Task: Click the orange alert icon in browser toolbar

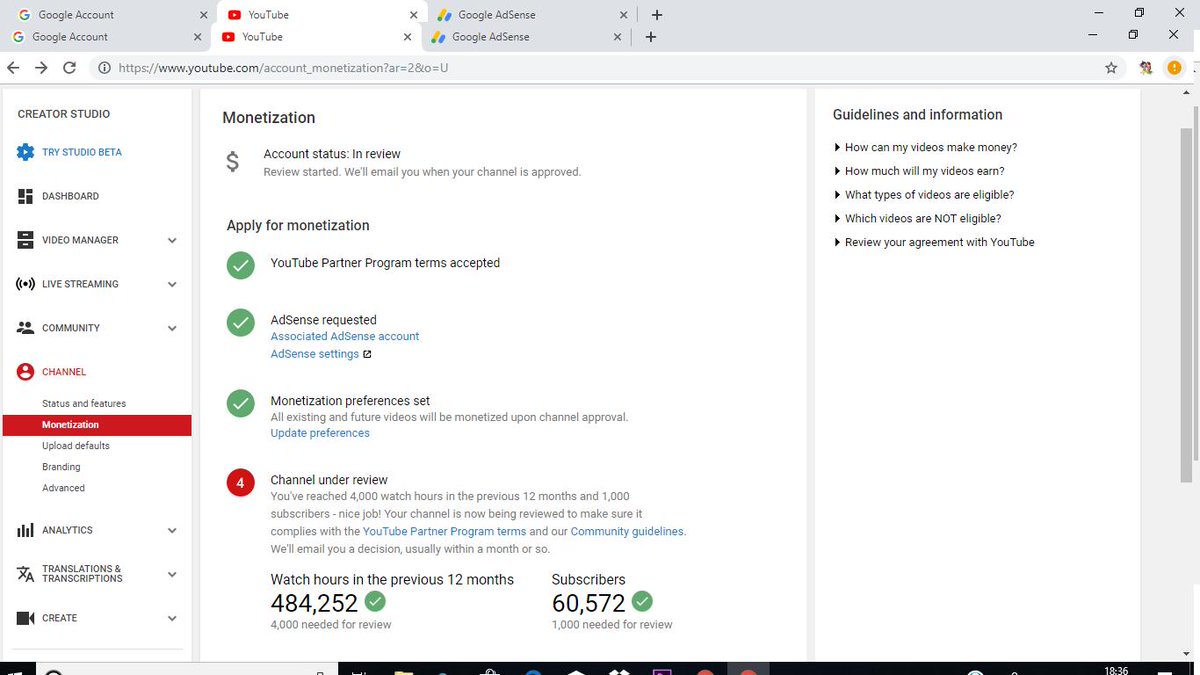Action: [1174, 68]
